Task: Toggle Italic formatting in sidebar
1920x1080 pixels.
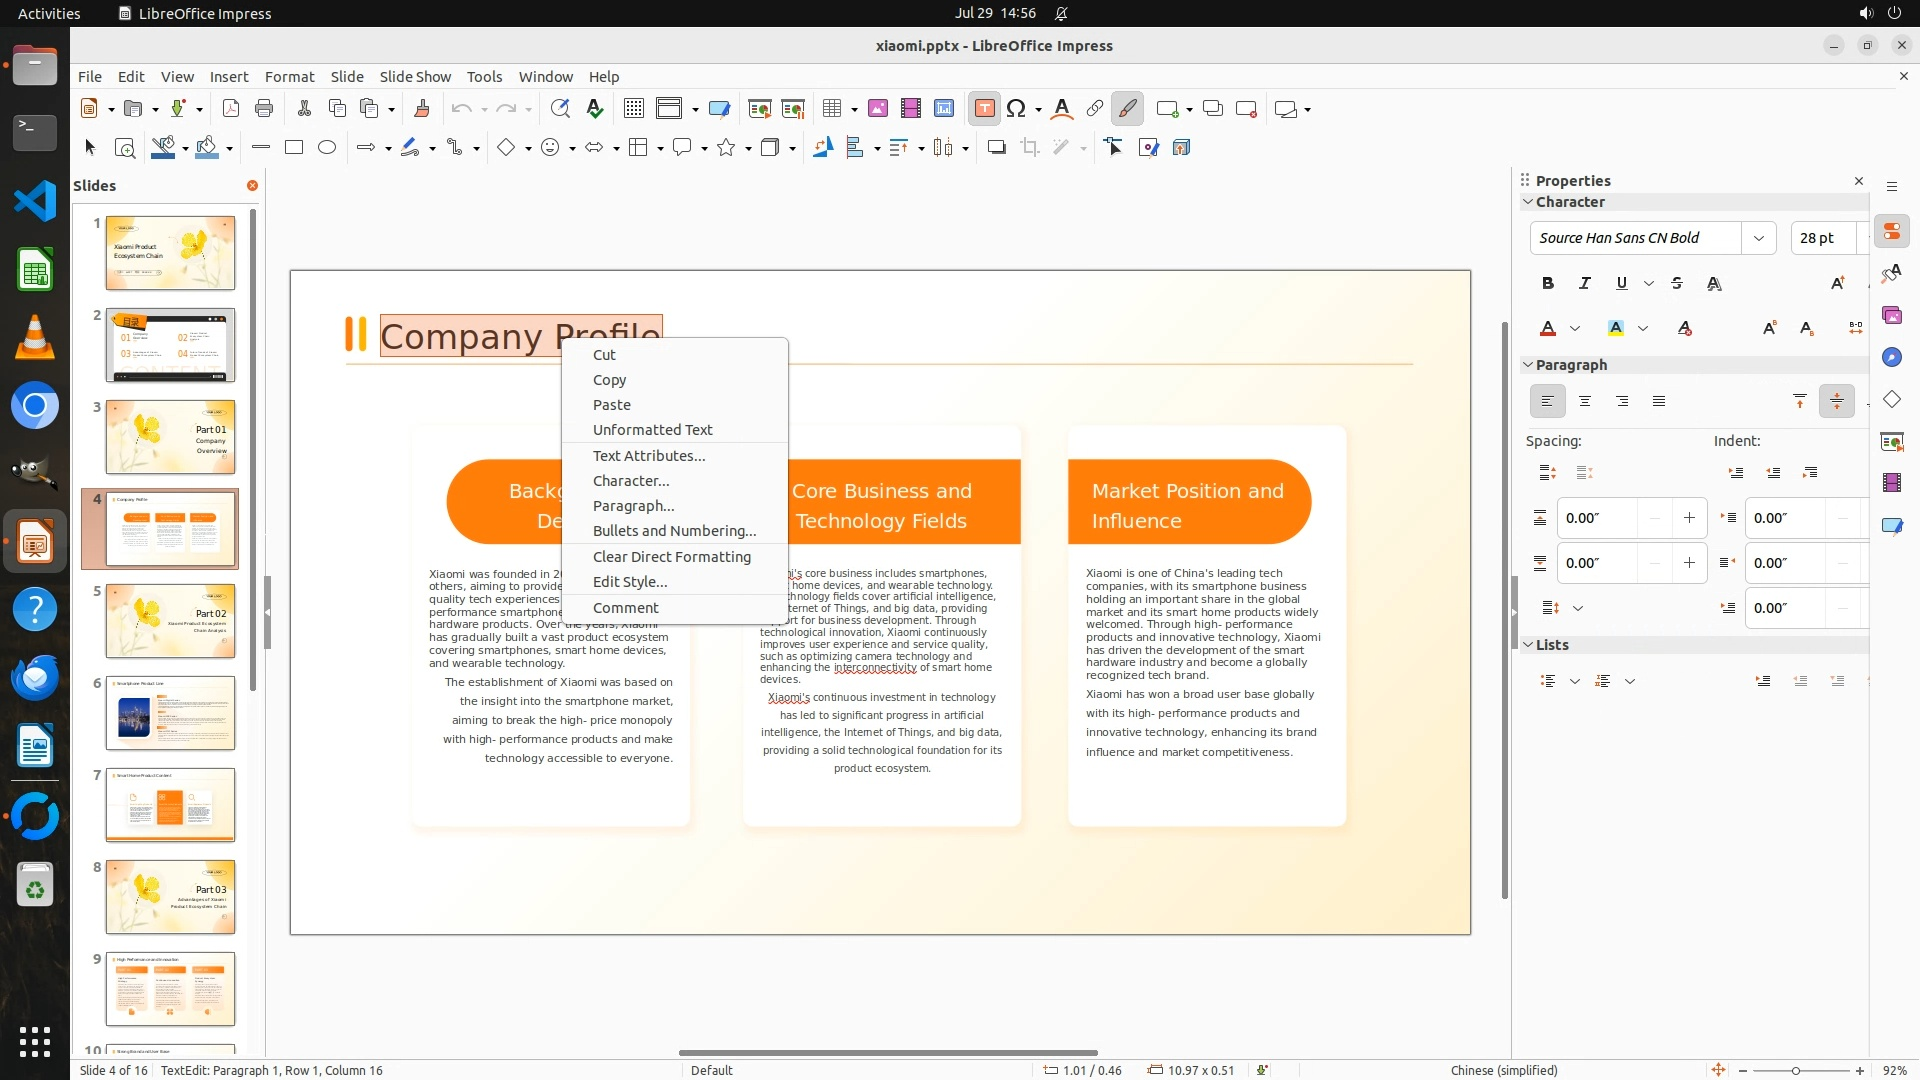Action: coord(1585,283)
